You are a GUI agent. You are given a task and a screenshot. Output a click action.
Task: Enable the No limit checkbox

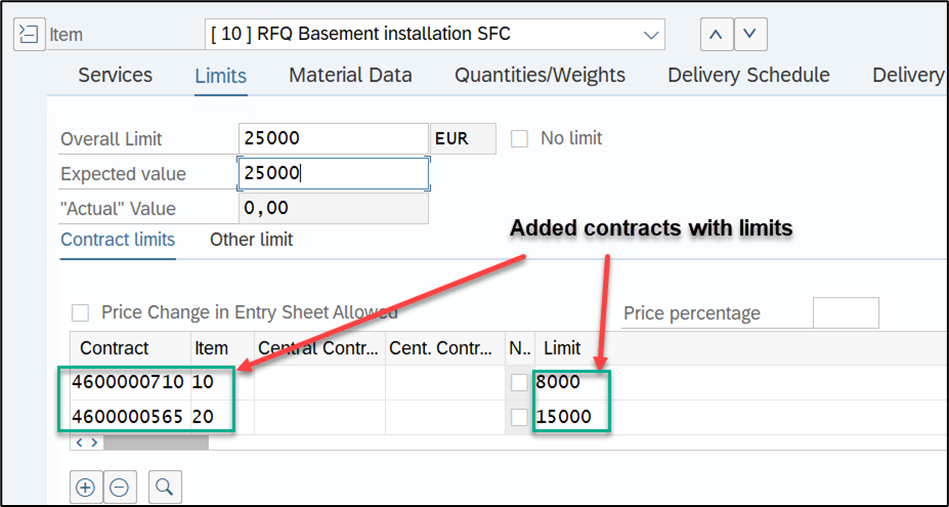[x=519, y=139]
